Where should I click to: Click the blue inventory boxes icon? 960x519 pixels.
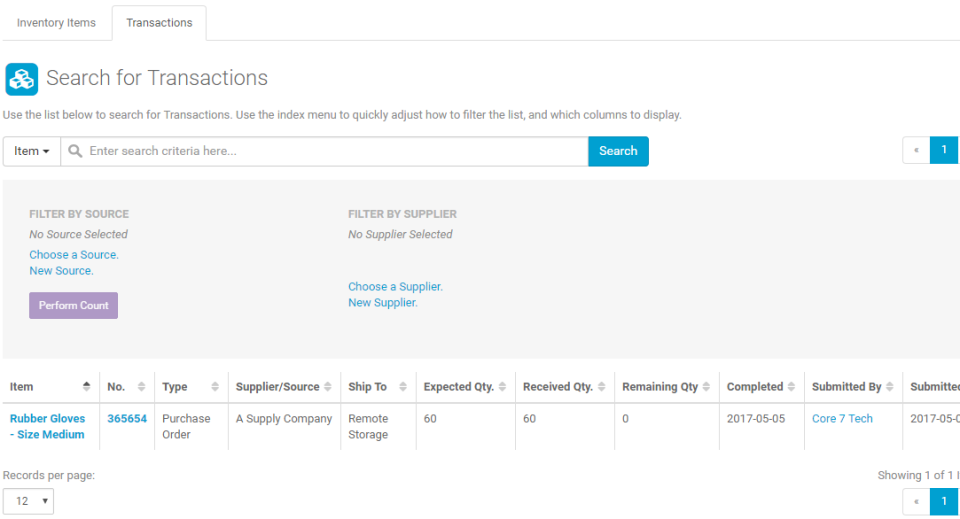21,79
